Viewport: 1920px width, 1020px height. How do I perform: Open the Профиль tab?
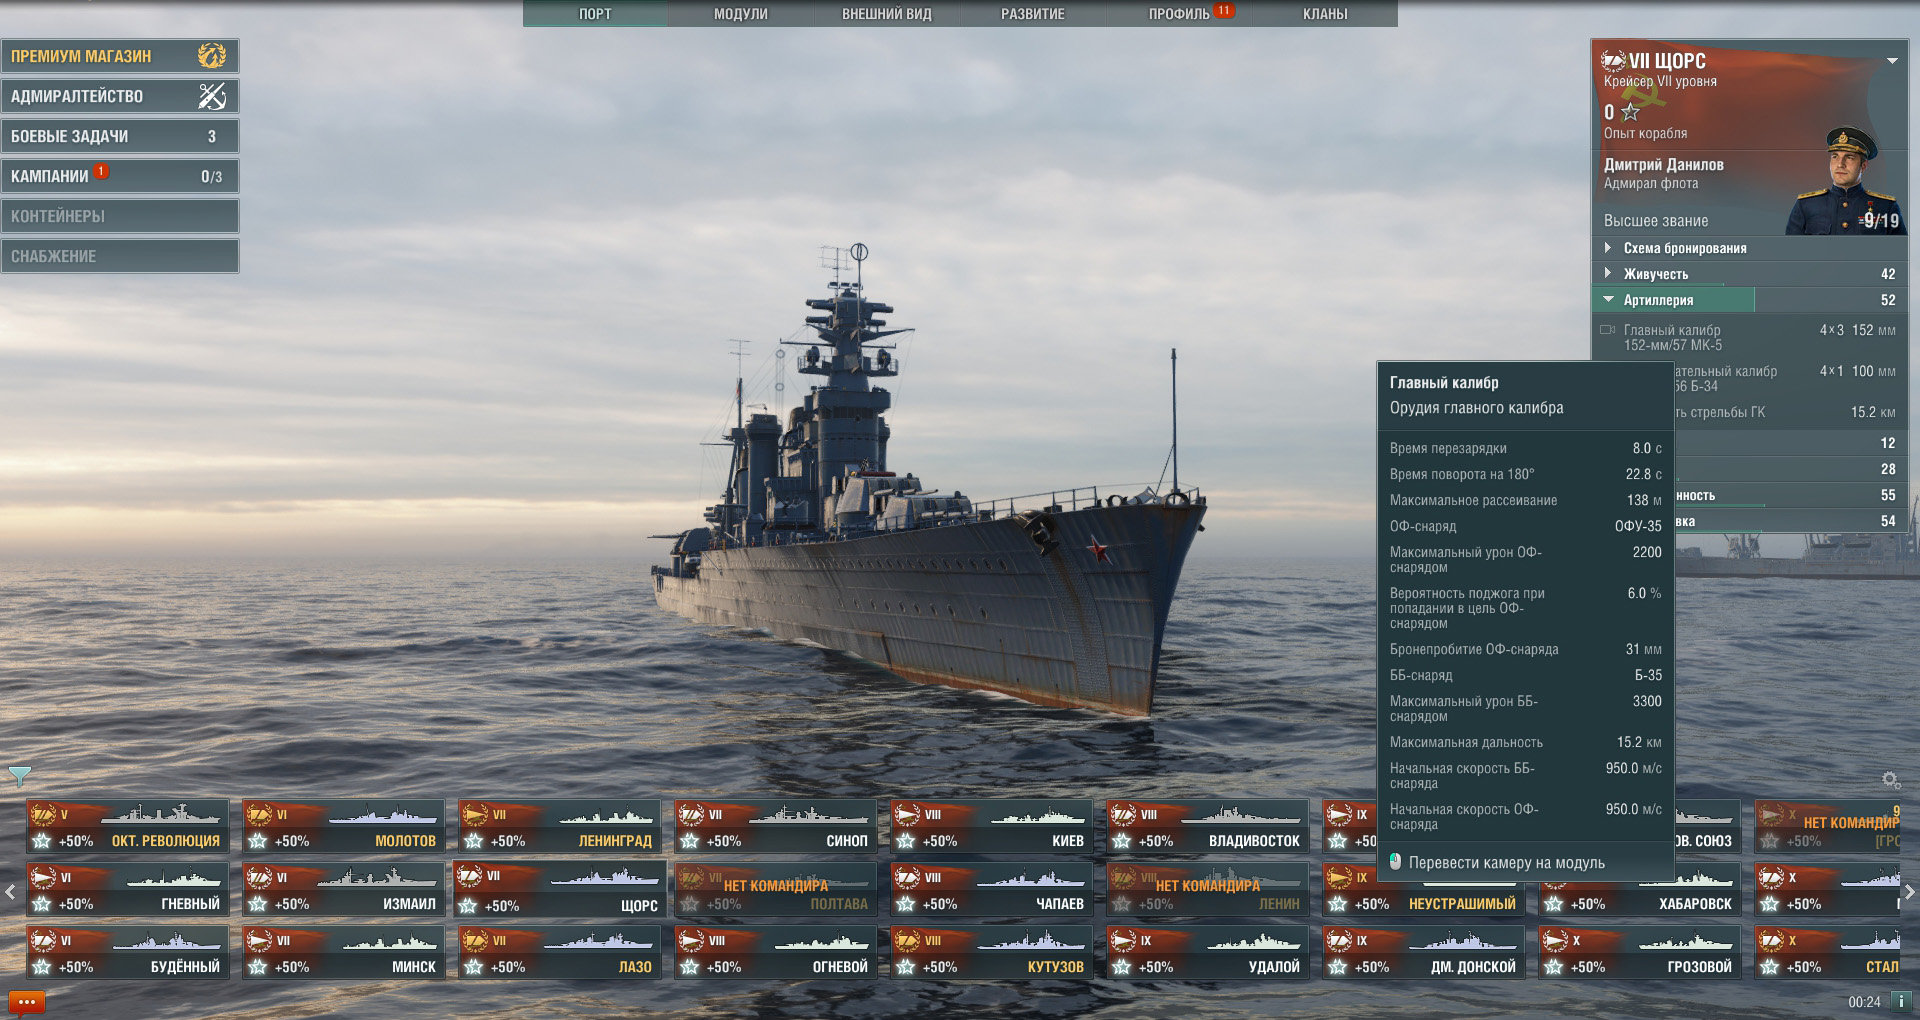tap(1179, 14)
